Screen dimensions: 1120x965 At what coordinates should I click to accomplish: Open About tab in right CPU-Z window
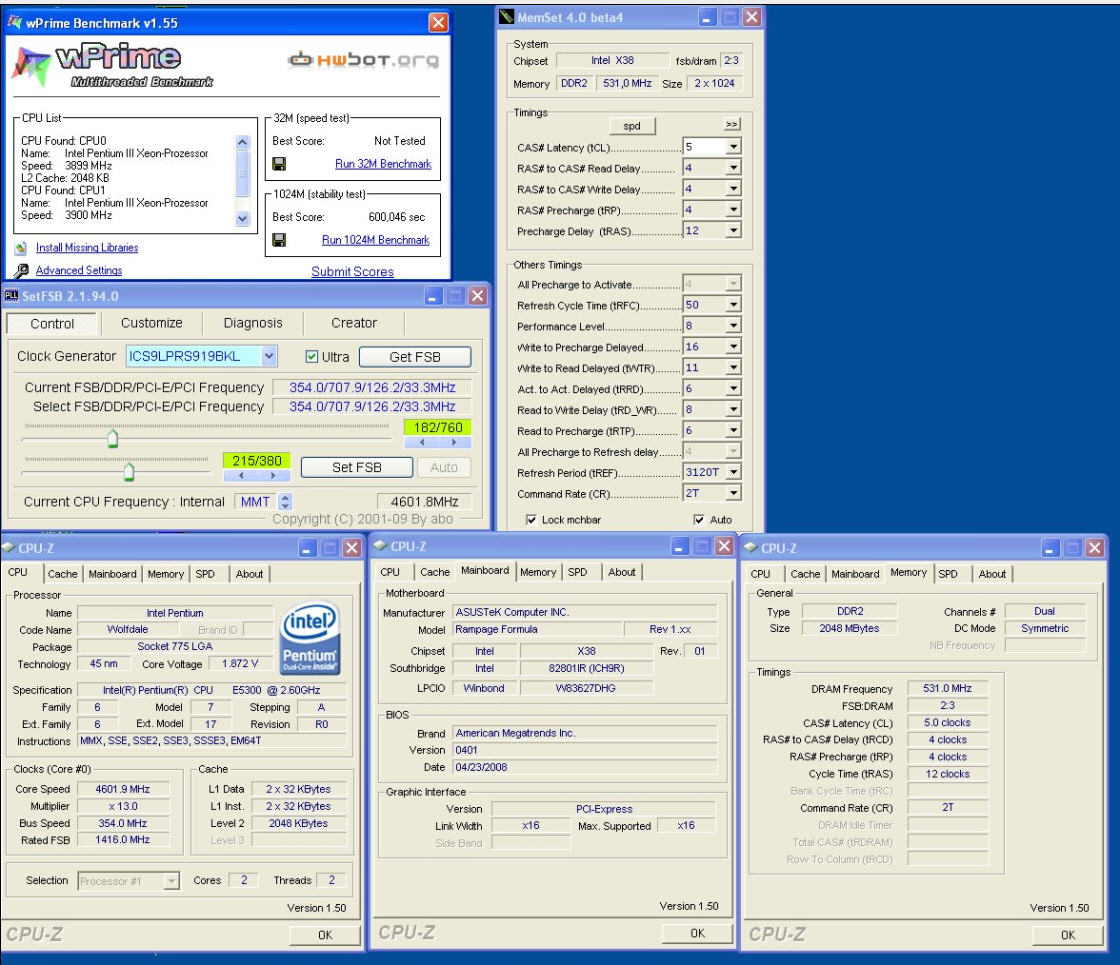point(992,574)
